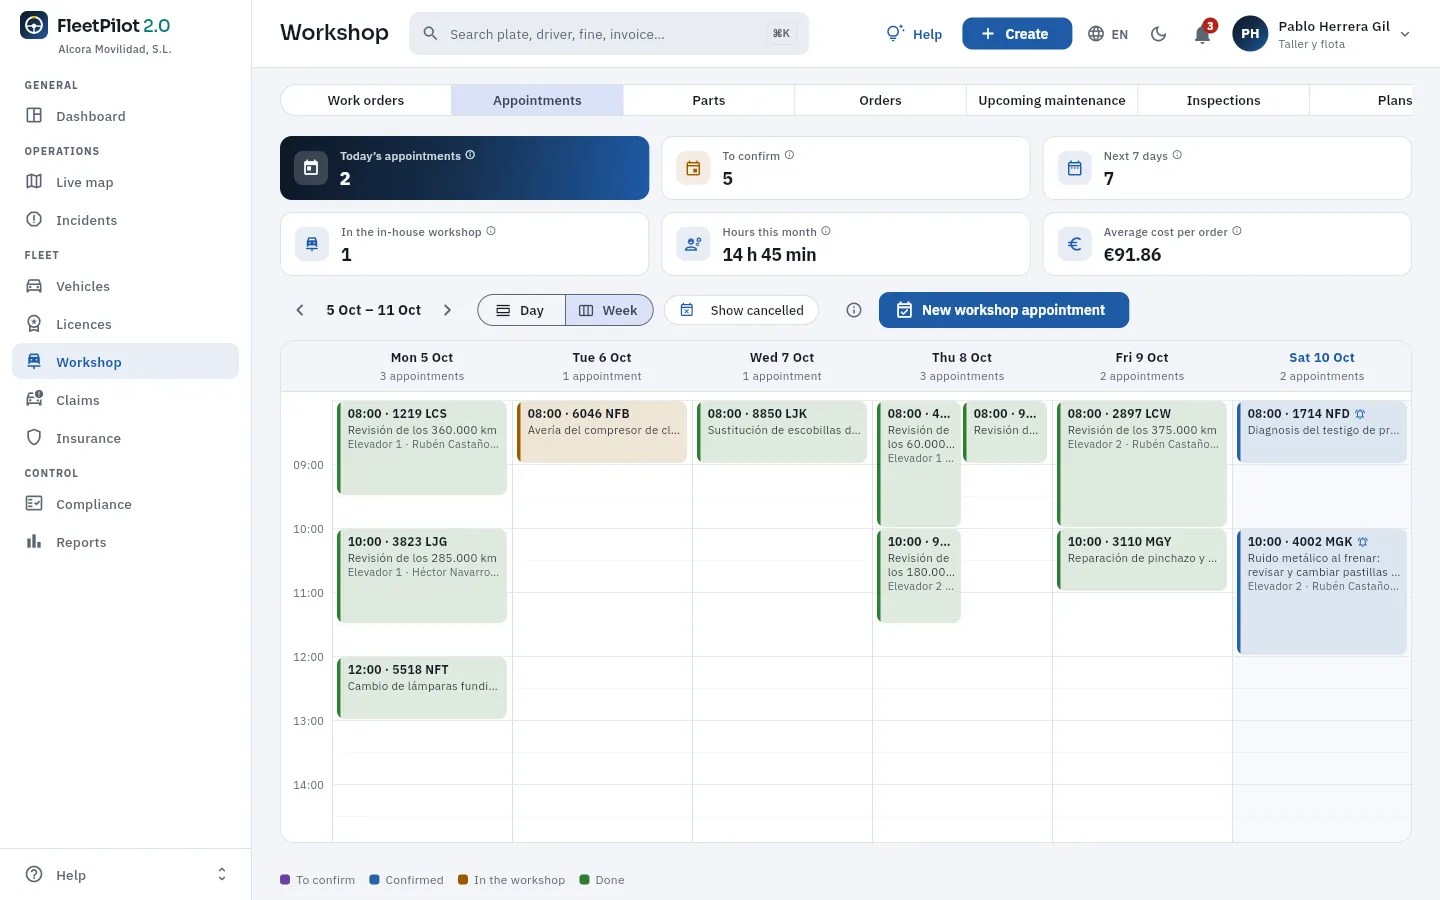Click the Help lightbulb in top bar
The height and width of the screenshot is (900, 1440).
click(914, 34)
